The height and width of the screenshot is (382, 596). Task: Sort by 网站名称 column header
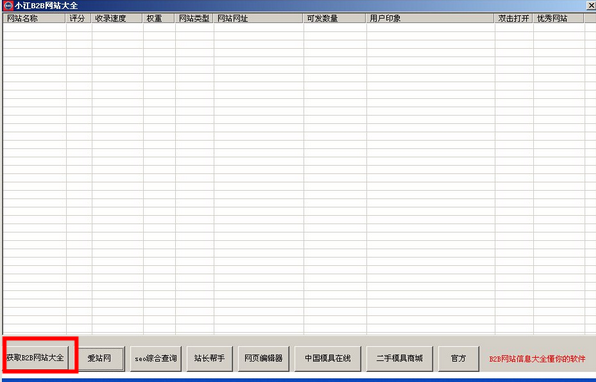click(x=34, y=18)
